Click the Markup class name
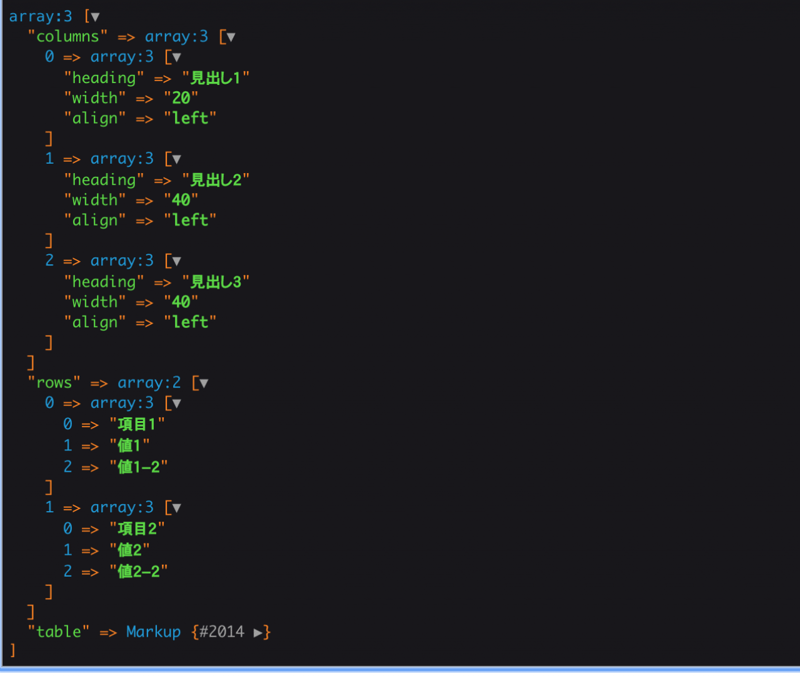This screenshot has width=800, height=676. click(153, 632)
